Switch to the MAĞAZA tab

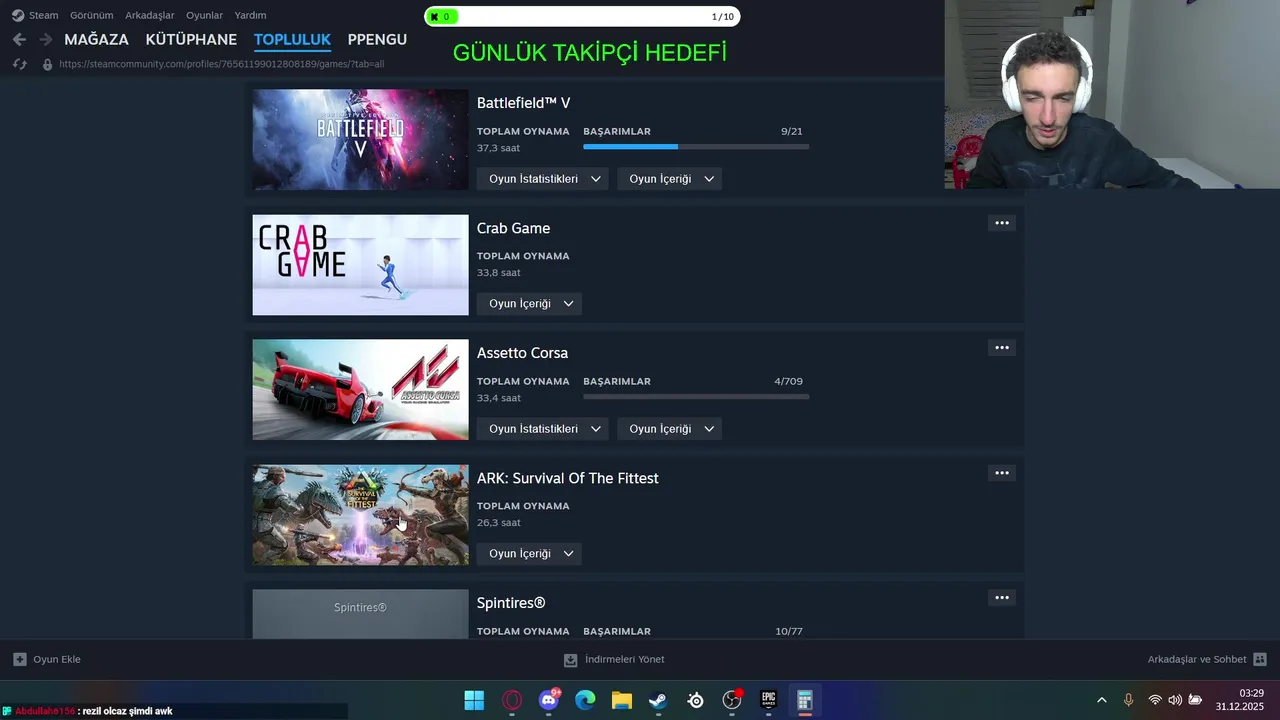point(96,39)
